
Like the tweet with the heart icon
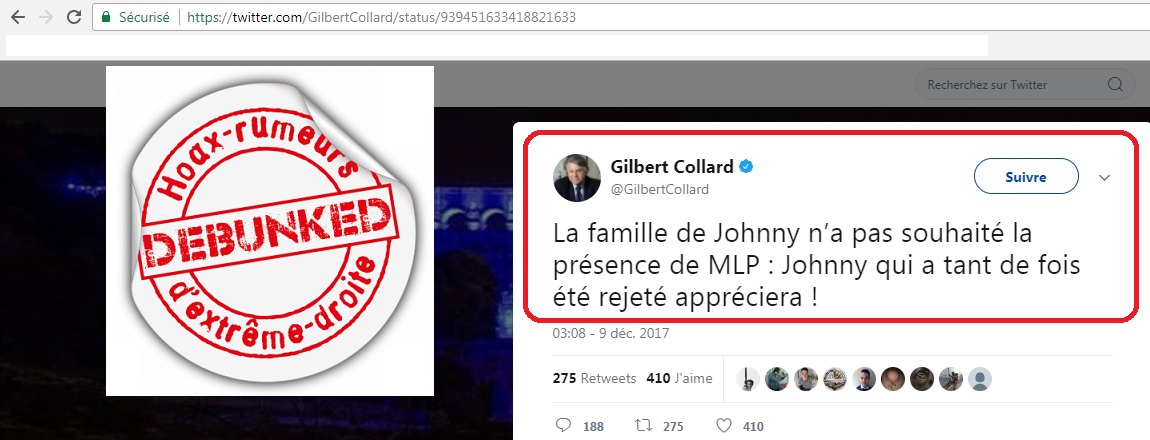point(723,425)
